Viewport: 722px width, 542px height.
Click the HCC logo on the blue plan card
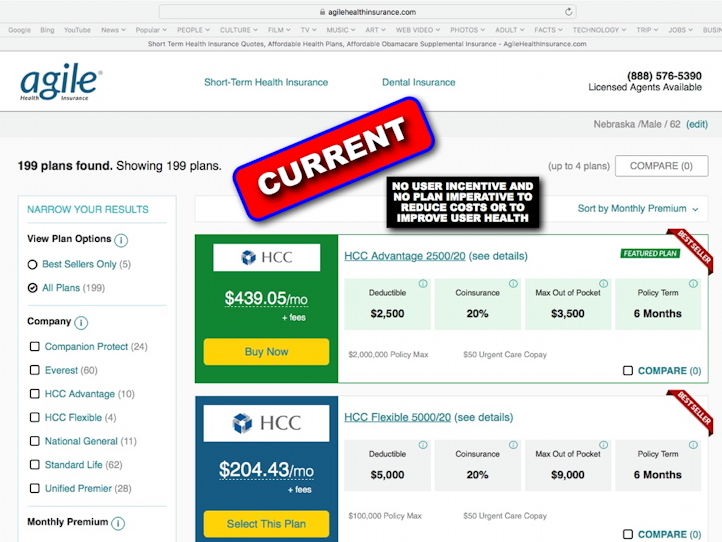pyautogui.click(x=267, y=423)
